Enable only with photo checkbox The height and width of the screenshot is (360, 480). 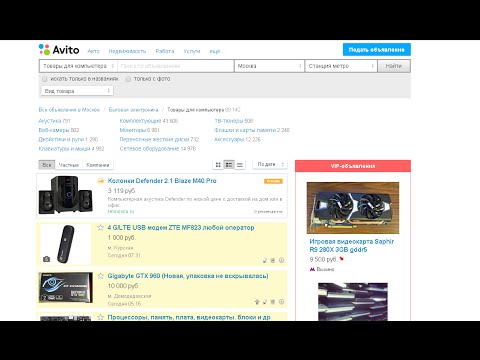(128, 79)
